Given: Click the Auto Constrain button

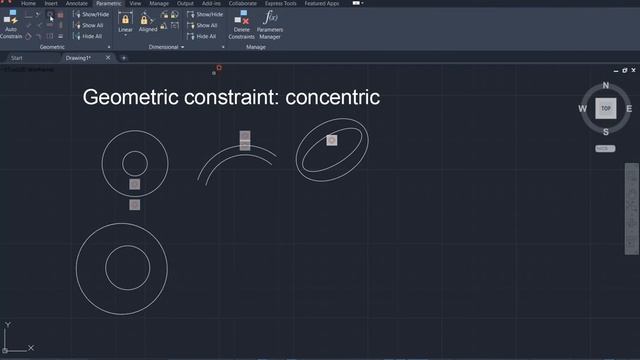Looking at the screenshot, I should click(11, 24).
